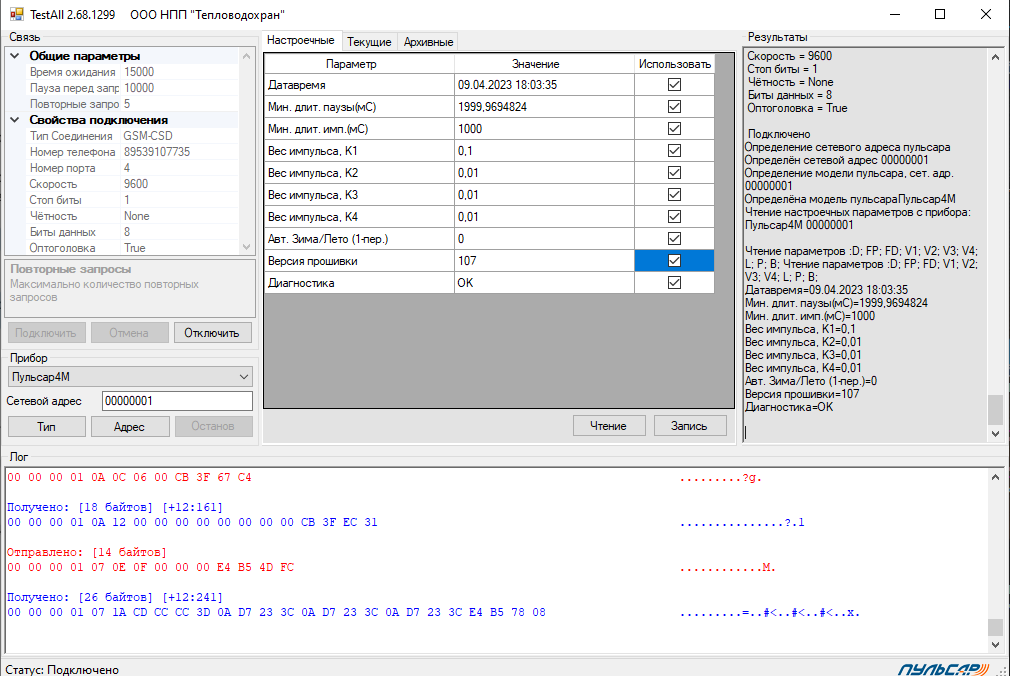Toggle the Вес импульса, К4 checkbox
The width and height of the screenshot is (1010, 676).
coord(674,217)
